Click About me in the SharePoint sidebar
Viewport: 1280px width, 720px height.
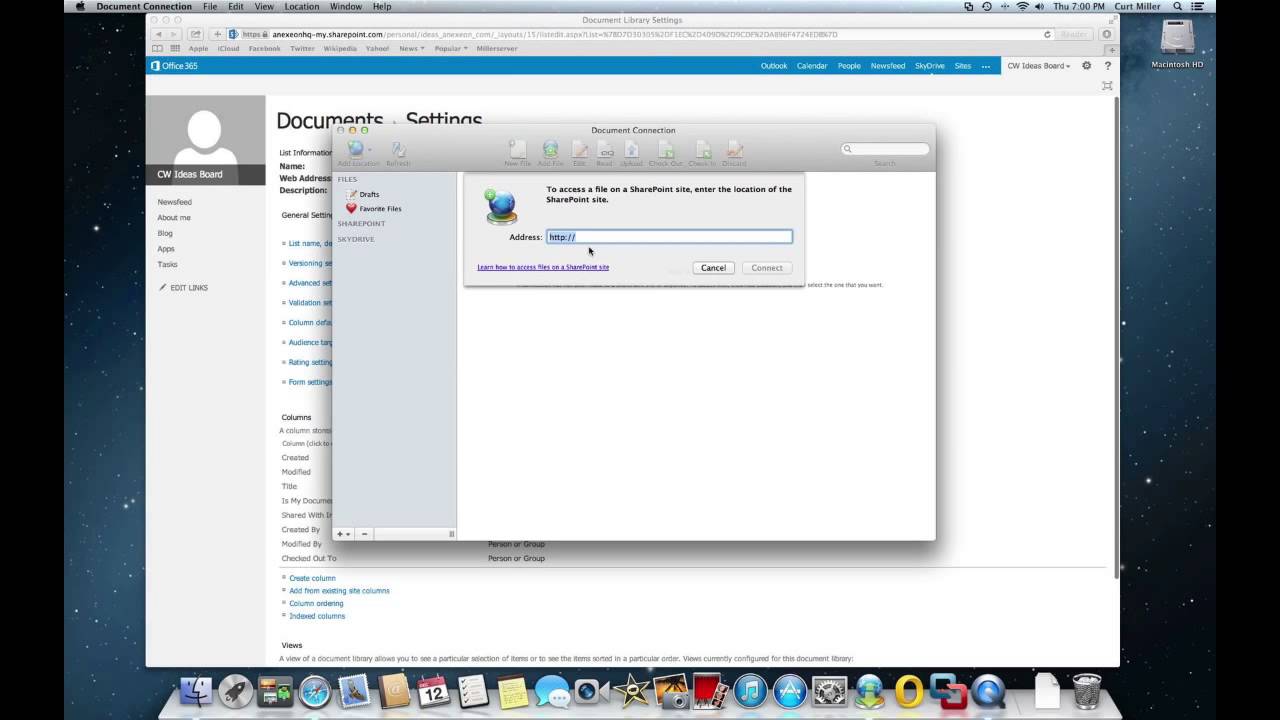(x=174, y=217)
